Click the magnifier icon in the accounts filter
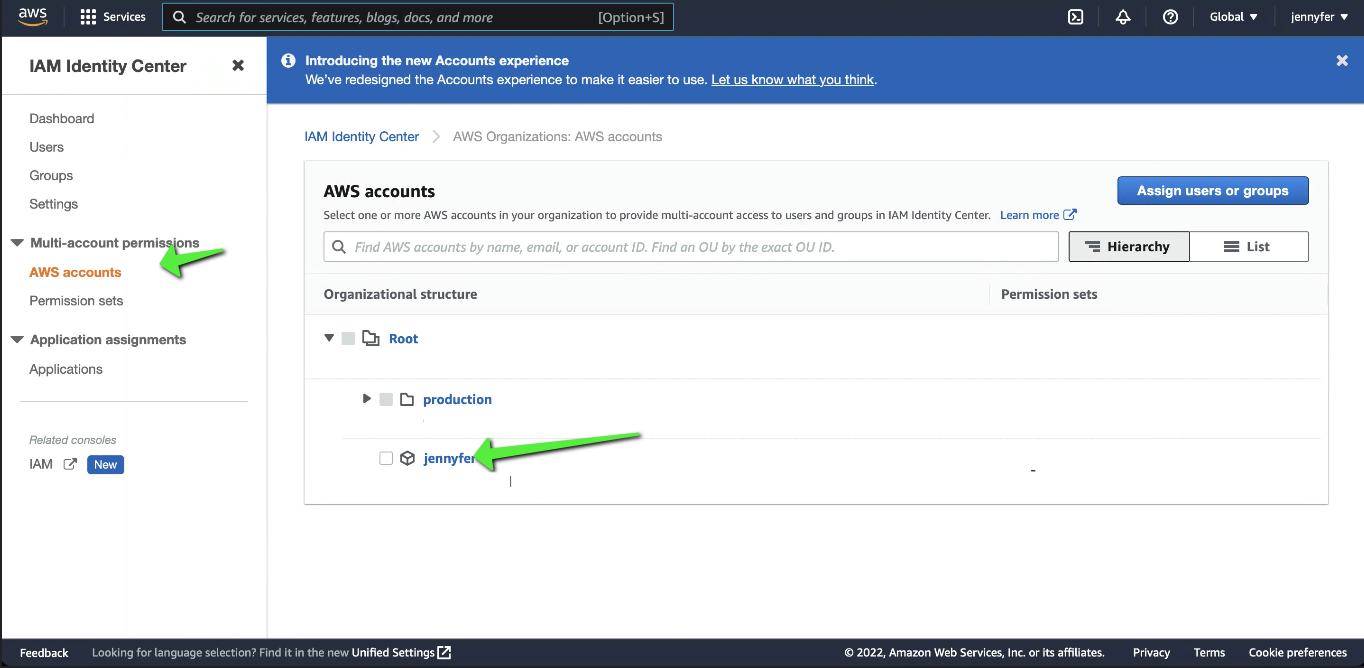 click(339, 247)
